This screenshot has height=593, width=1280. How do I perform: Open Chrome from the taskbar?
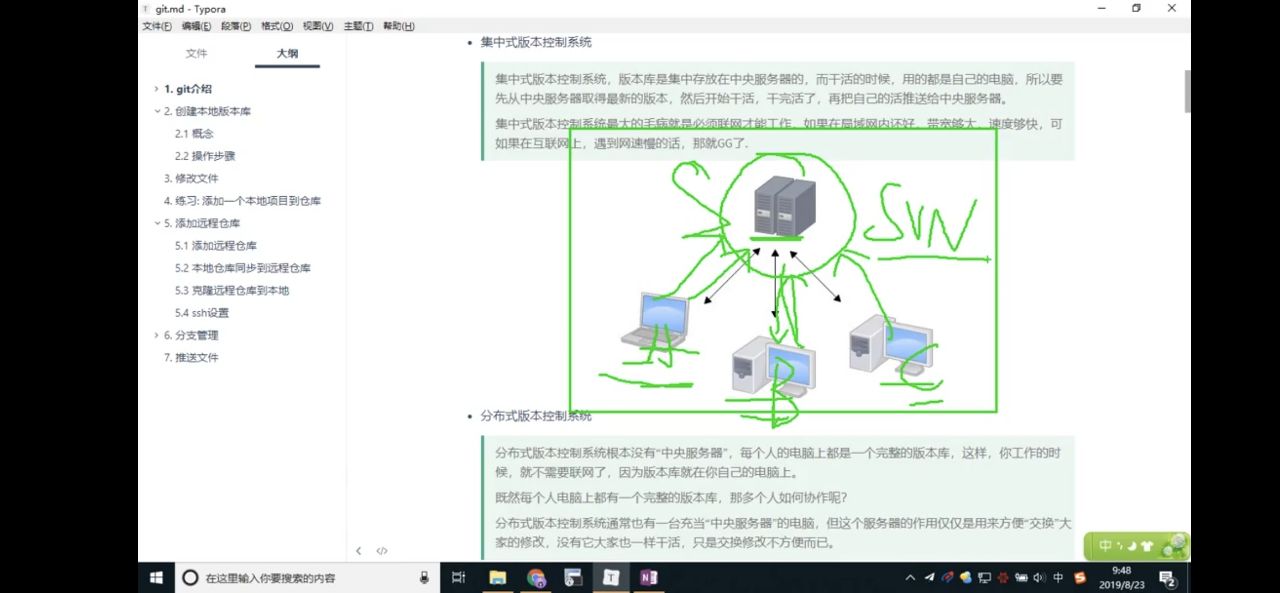click(536, 577)
